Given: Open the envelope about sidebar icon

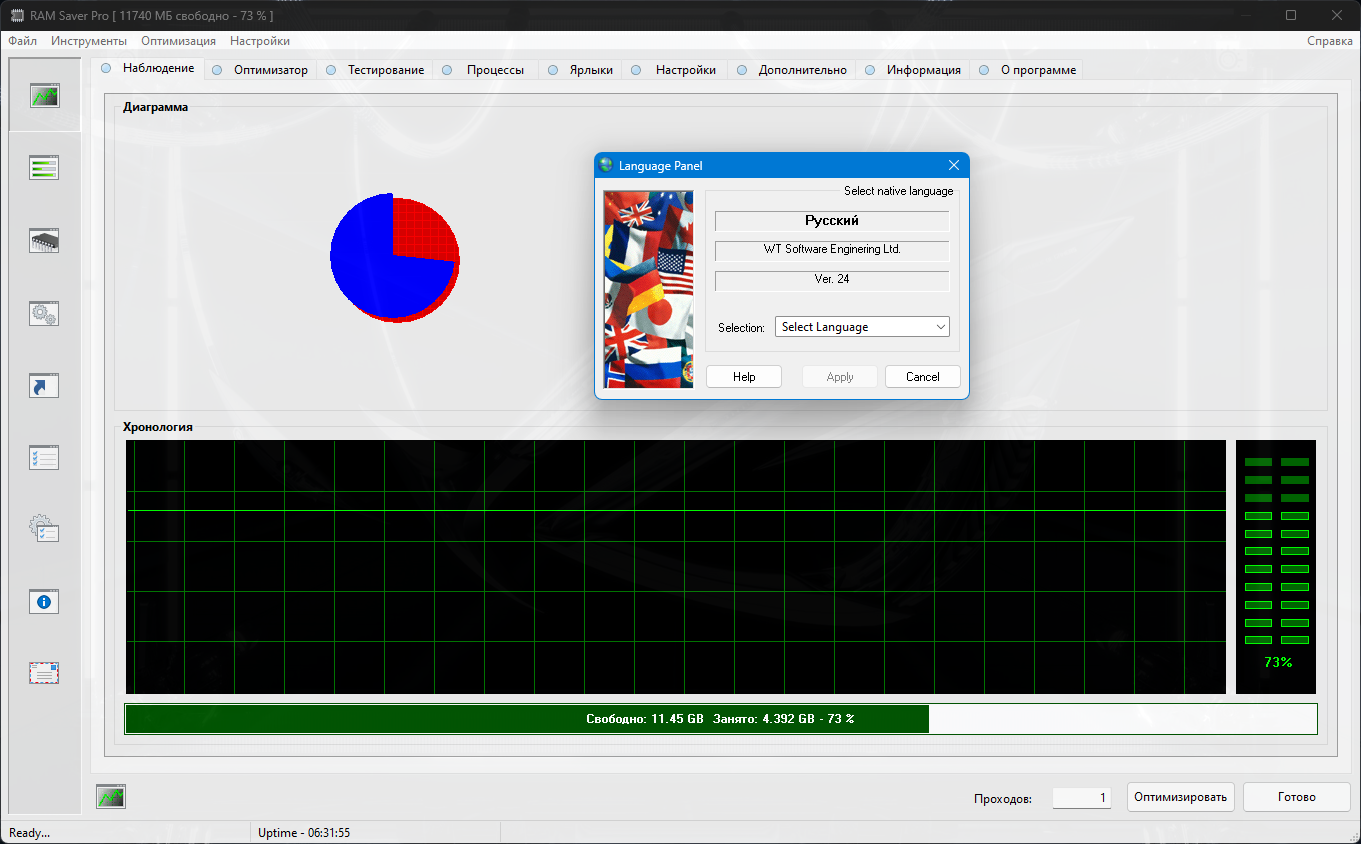Looking at the screenshot, I should coord(44,673).
